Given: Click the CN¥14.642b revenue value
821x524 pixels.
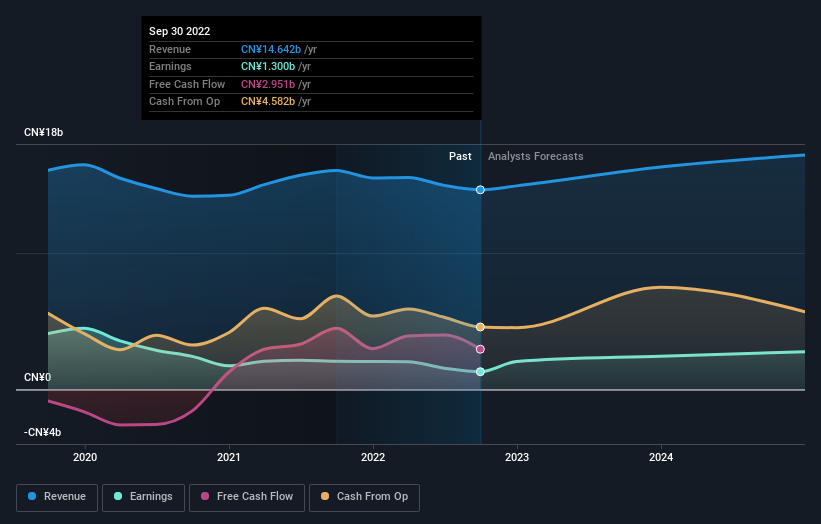Looking at the screenshot, I should (x=271, y=49).
